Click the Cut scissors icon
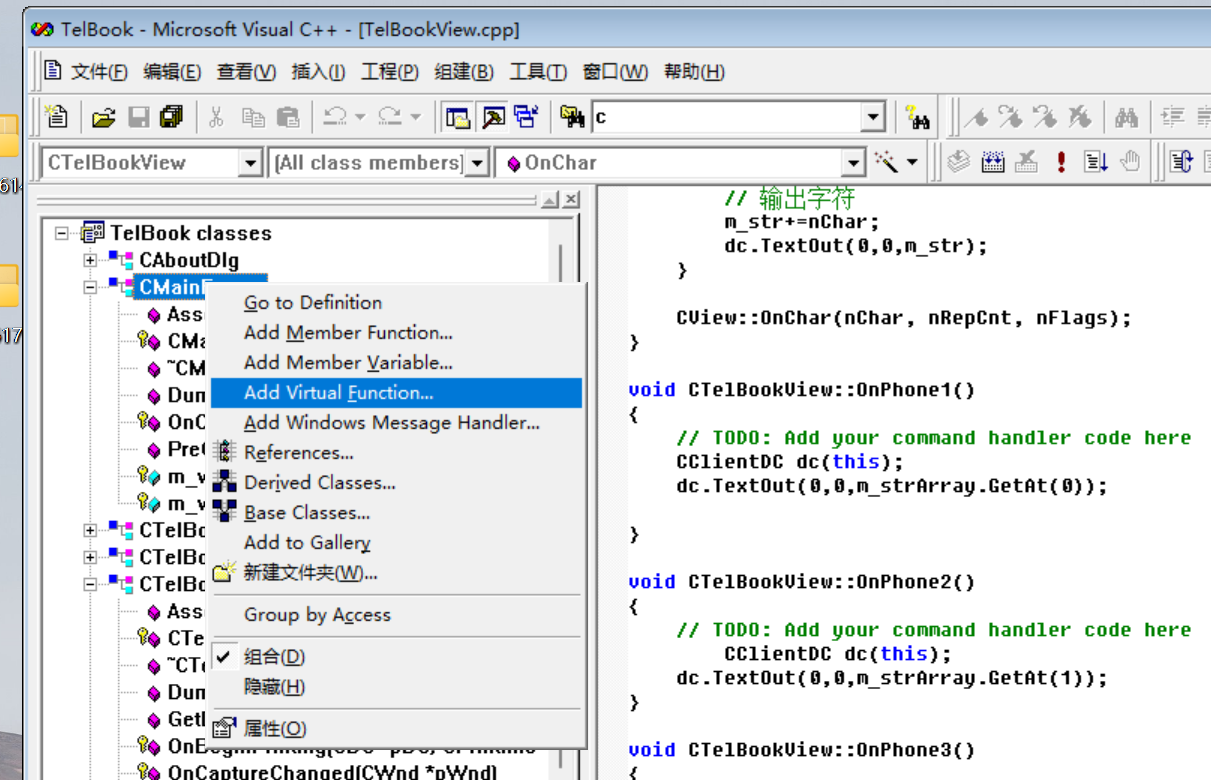1211x780 pixels. click(216, 117)
